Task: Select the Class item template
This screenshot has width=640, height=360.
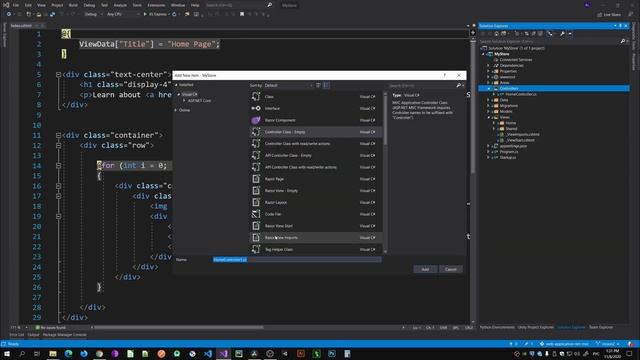Action: (x=316, y=97)
